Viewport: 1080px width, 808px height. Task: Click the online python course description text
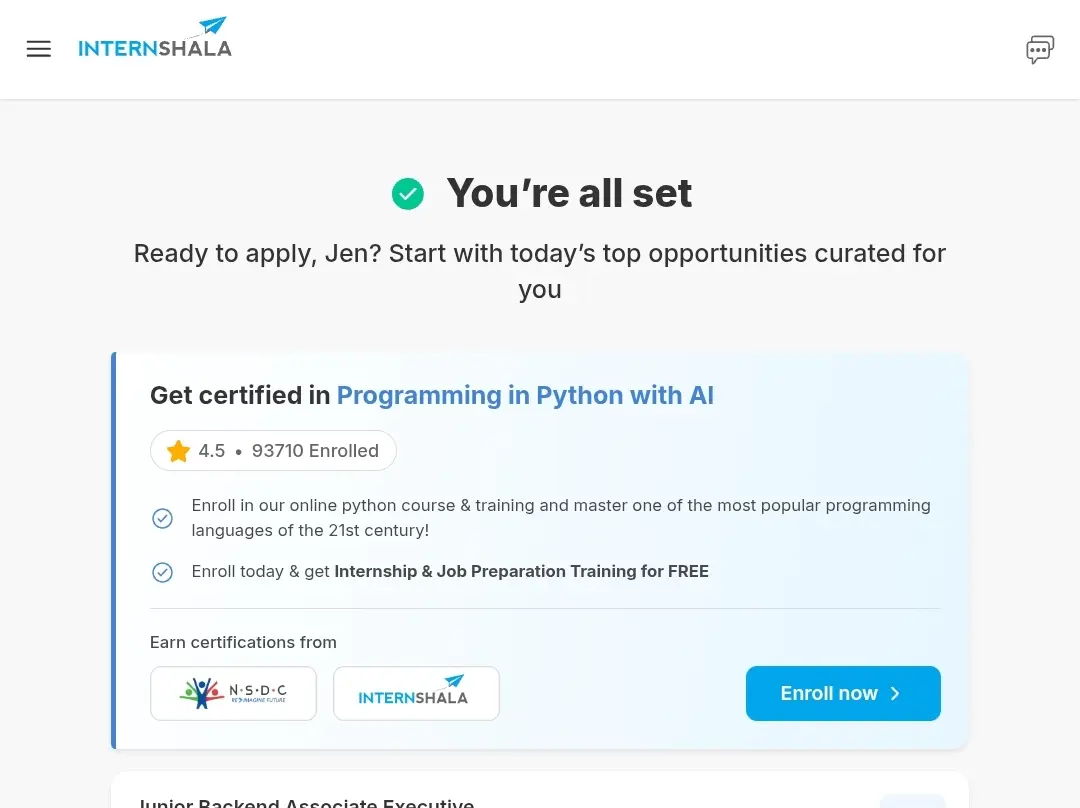561,518
